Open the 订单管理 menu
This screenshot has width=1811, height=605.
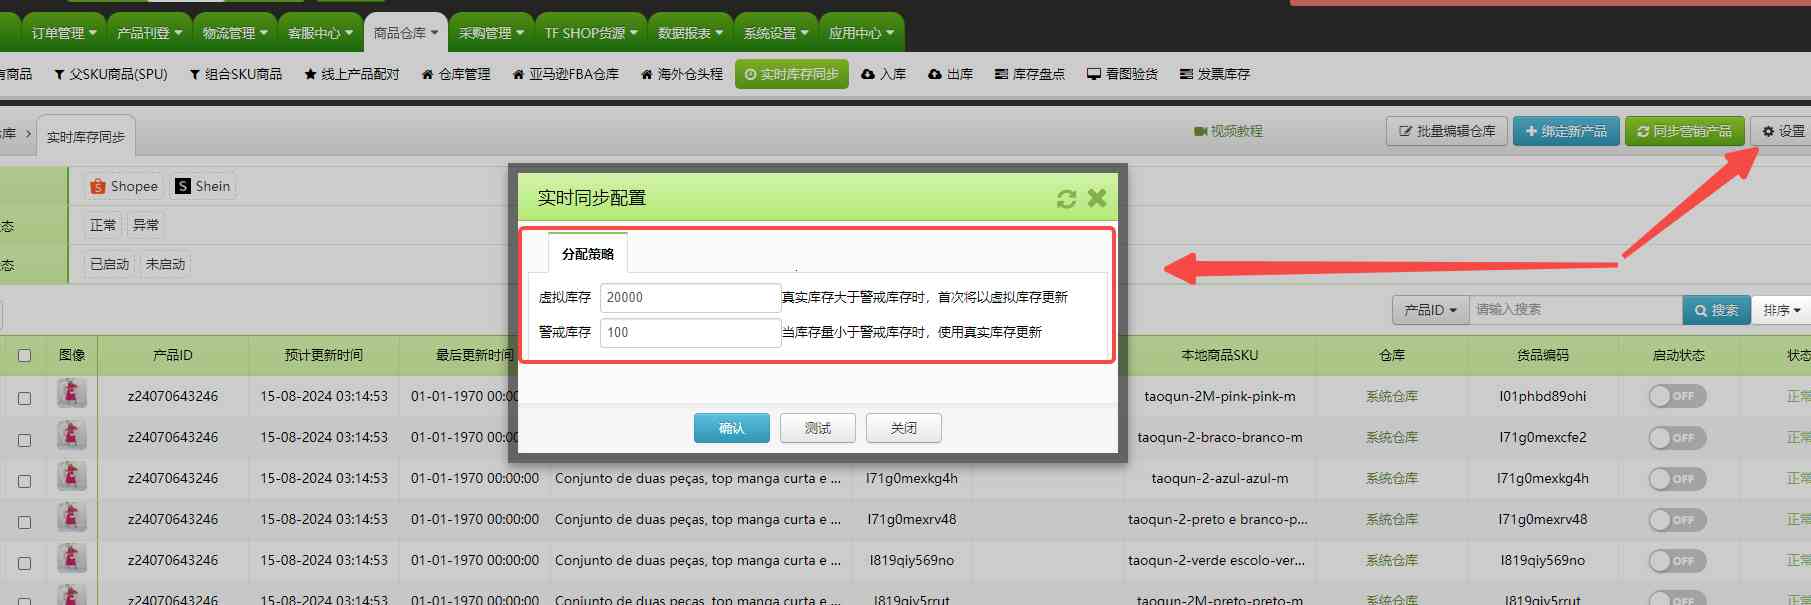pyautogui.click(x=63, y=33)
